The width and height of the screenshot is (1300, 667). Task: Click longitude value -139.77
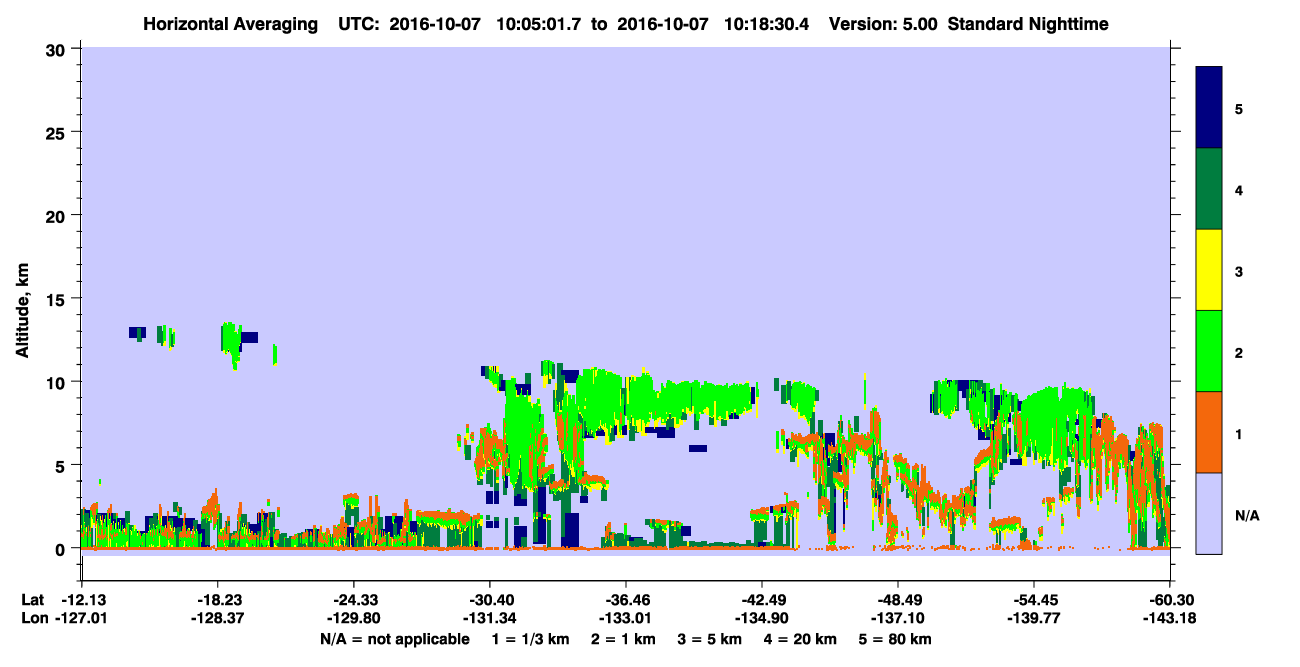[x=1034, y=619]
